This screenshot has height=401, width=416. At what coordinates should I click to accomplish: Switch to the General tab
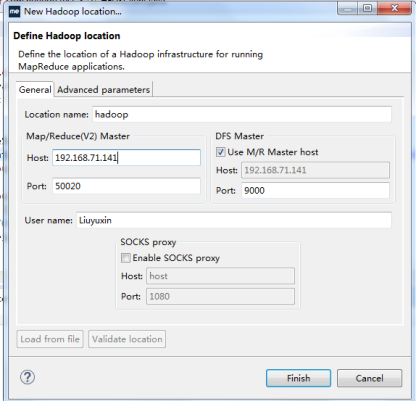(35, 90)
